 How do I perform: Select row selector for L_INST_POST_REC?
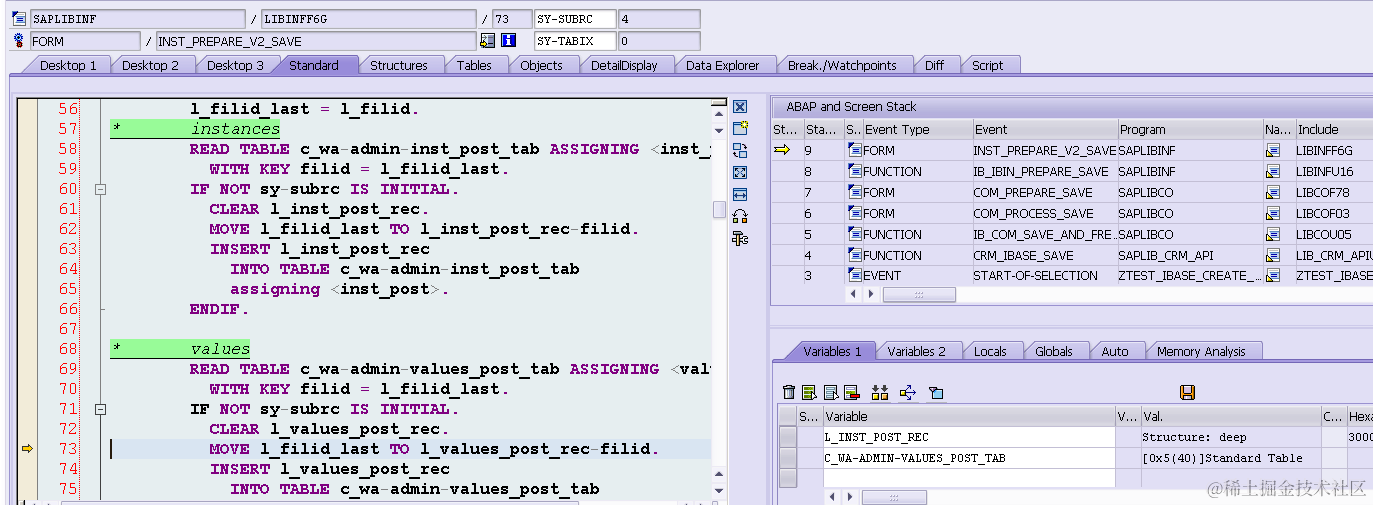click(x=788, y=437)
